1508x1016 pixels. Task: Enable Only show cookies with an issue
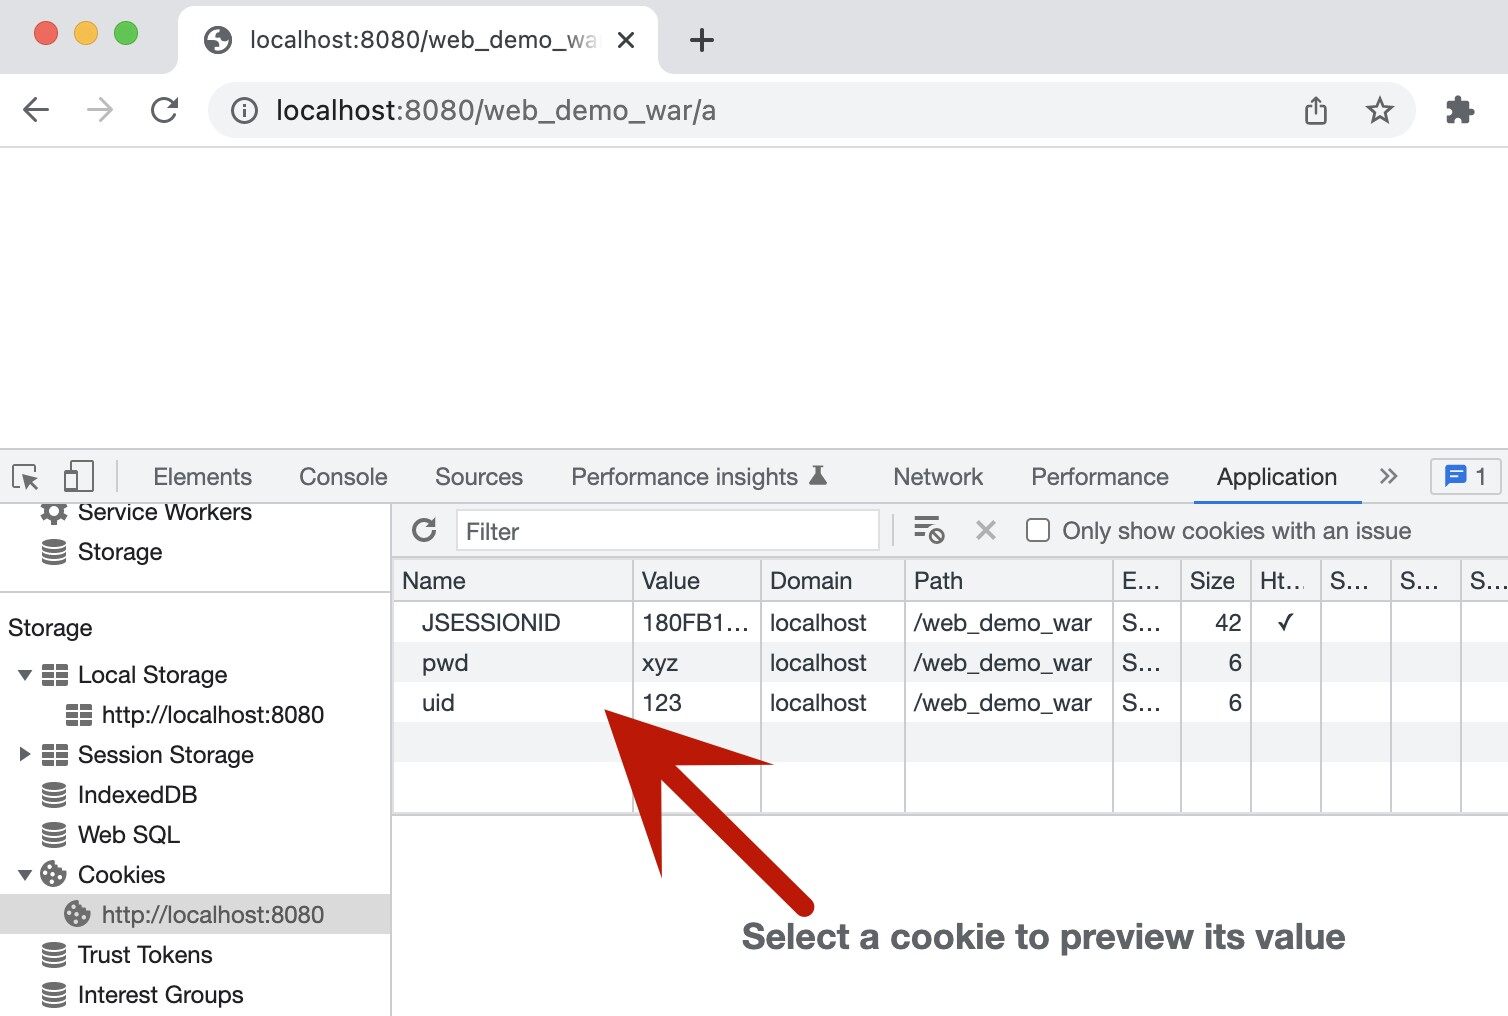click(1038, 530)
